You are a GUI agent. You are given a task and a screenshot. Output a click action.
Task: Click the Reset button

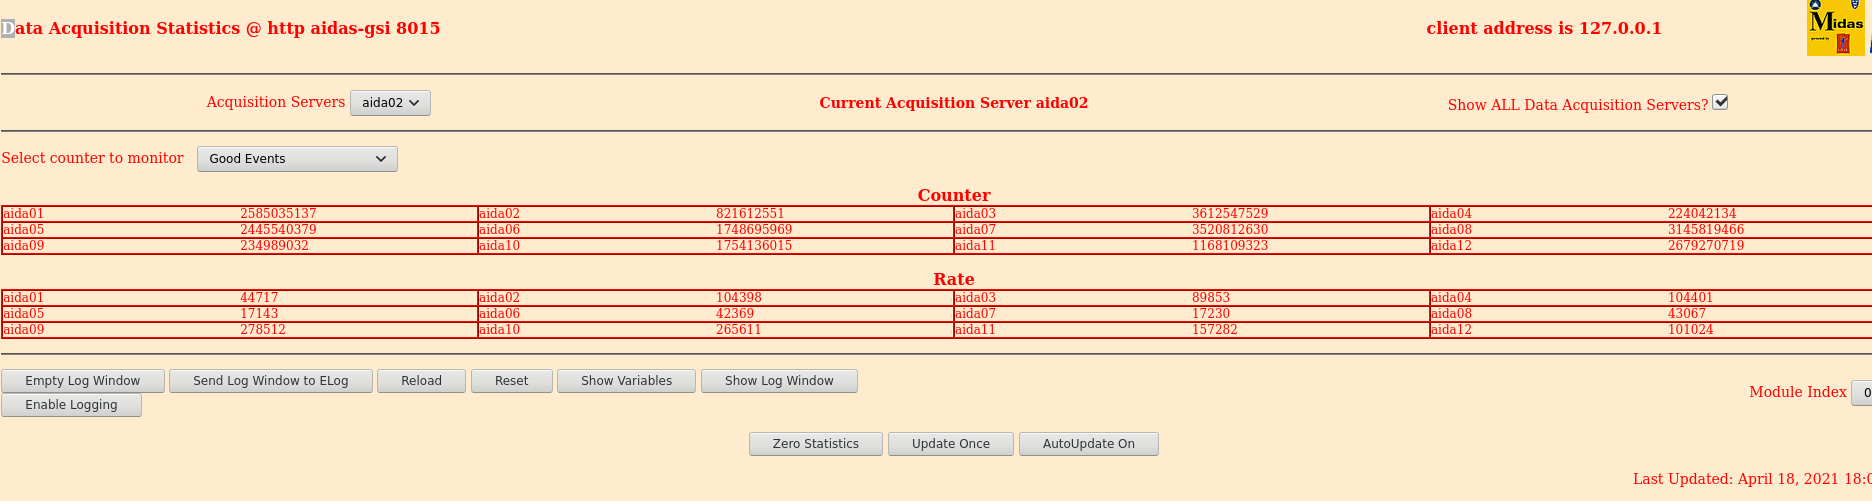click(511, 381)
